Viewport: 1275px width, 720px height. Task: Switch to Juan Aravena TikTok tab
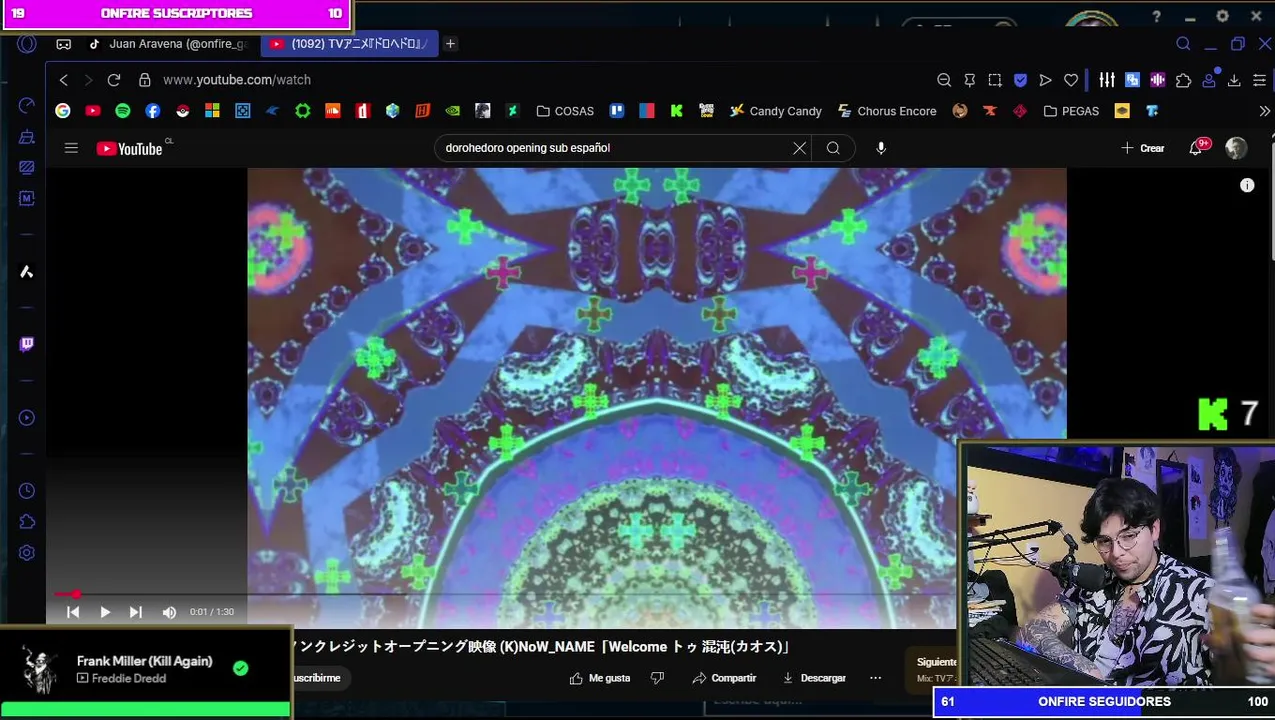point(168,44)
